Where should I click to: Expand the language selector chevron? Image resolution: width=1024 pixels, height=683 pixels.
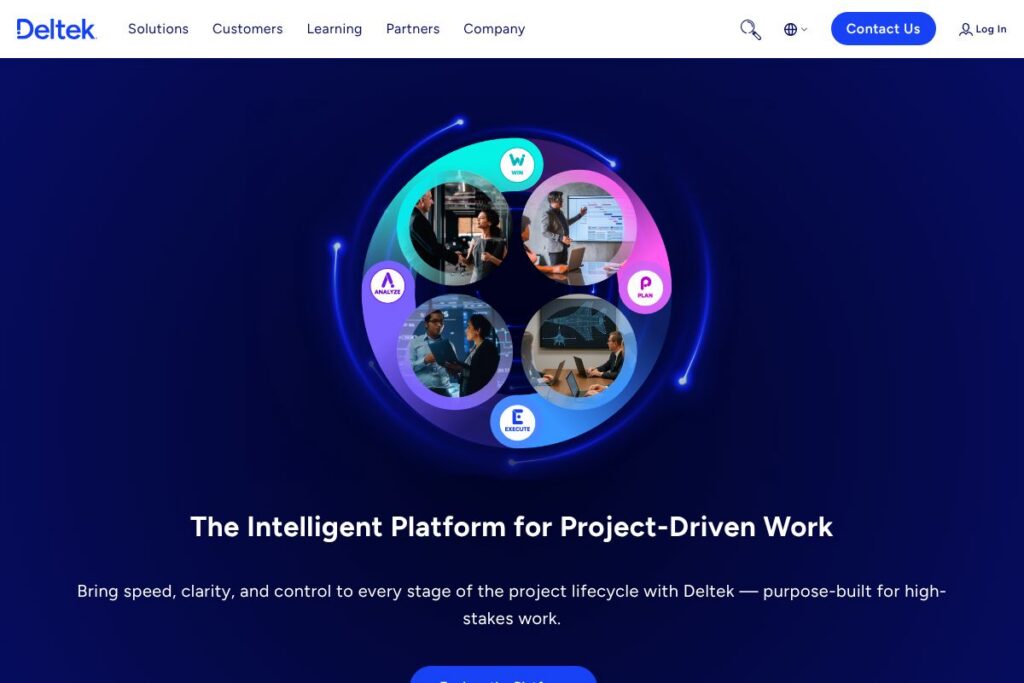804,29
